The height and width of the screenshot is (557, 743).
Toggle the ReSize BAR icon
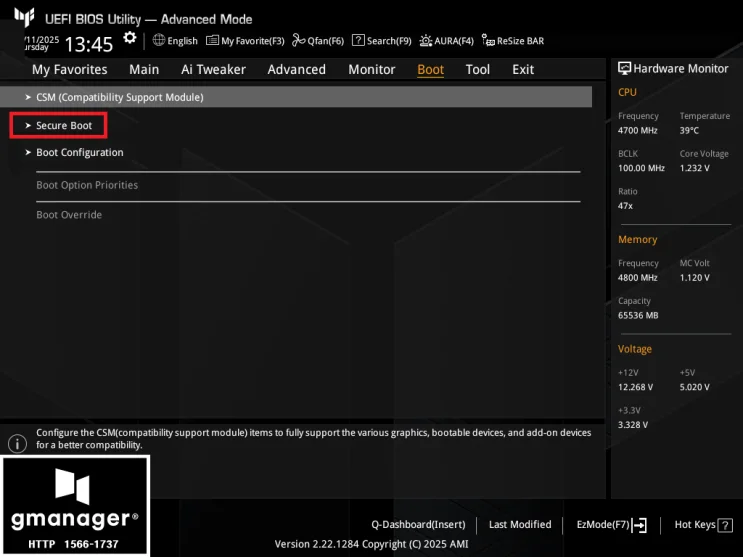click(x=488, y=40)
